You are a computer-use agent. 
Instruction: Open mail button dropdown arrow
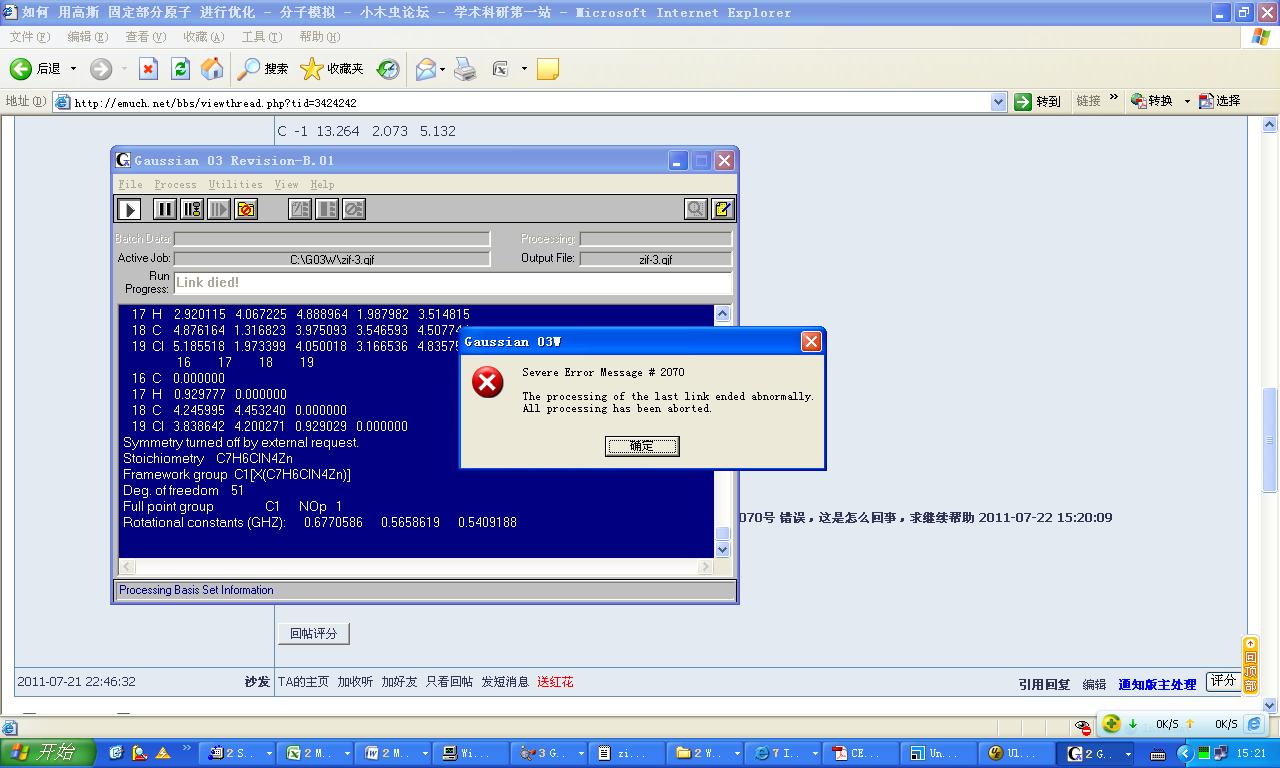[x=442, y=69]
